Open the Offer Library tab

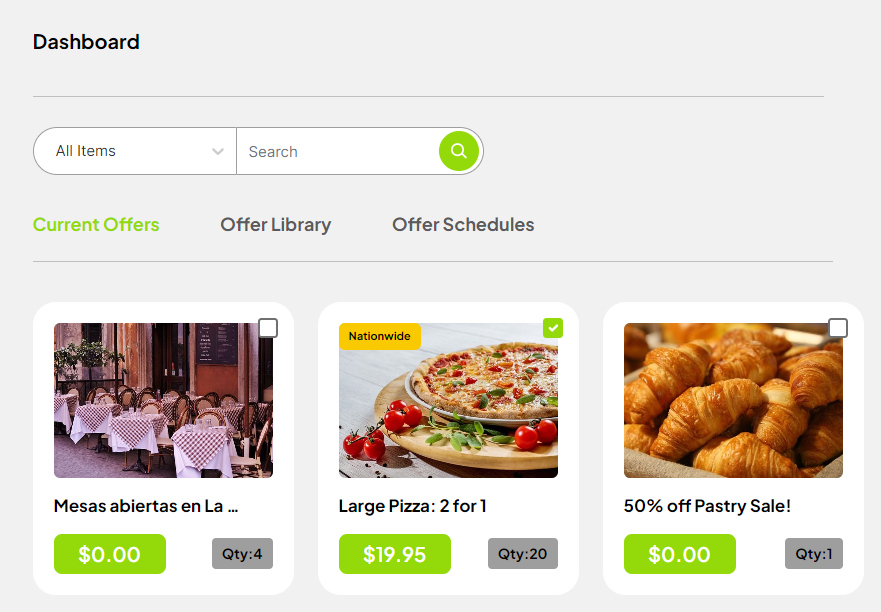pos(275,225)
